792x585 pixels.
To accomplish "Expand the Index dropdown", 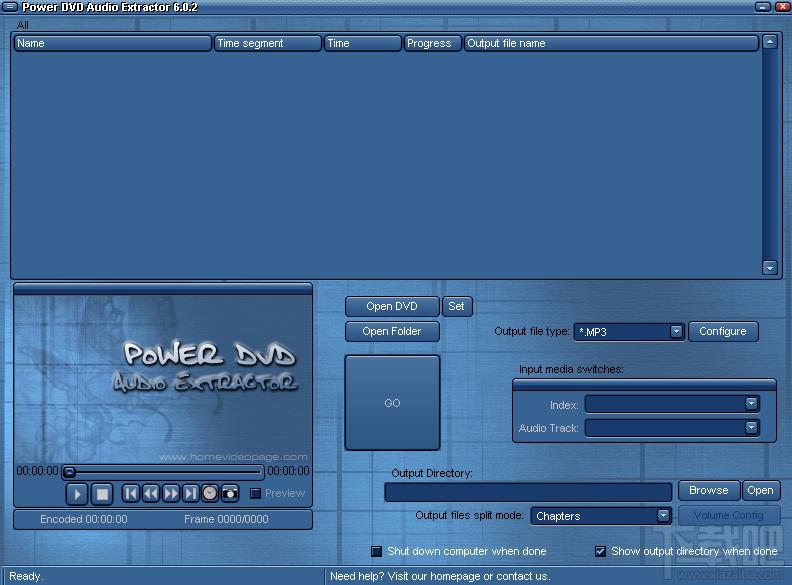I will pyautogui.click(x=751, y=404).
